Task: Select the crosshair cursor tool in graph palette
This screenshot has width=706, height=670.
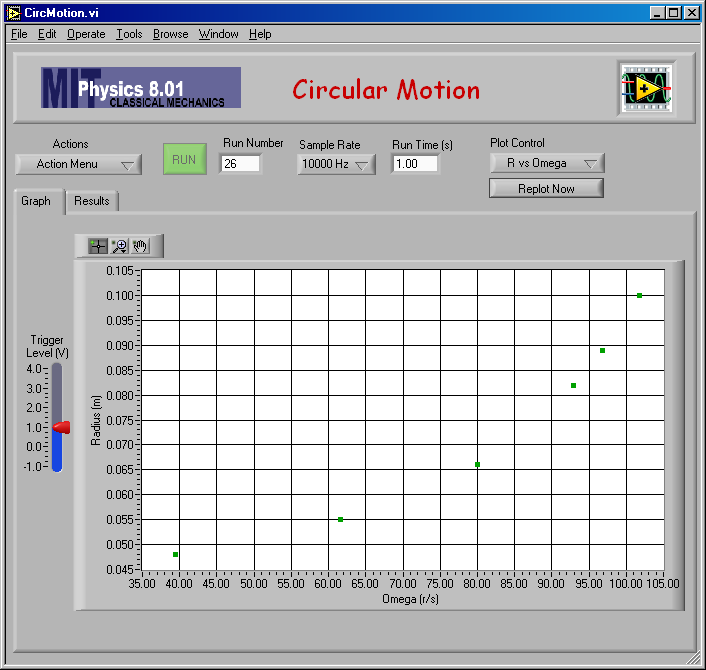Action: pos(98,246)
